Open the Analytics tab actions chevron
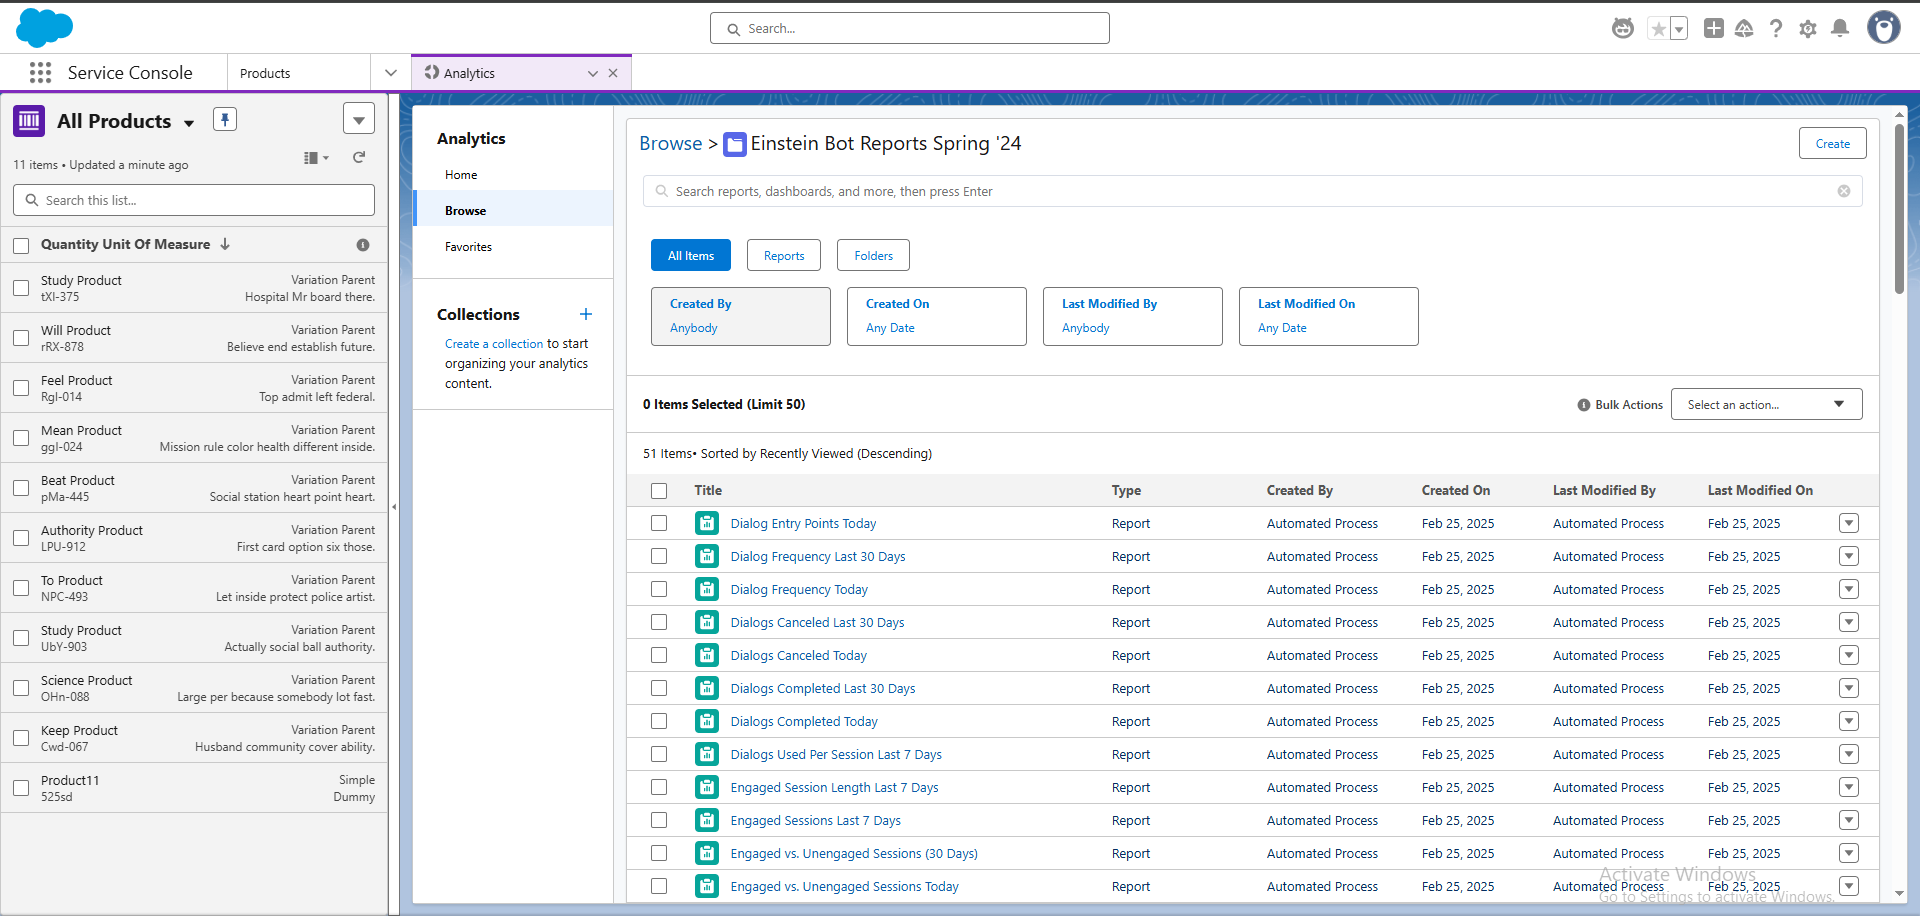 593,73
